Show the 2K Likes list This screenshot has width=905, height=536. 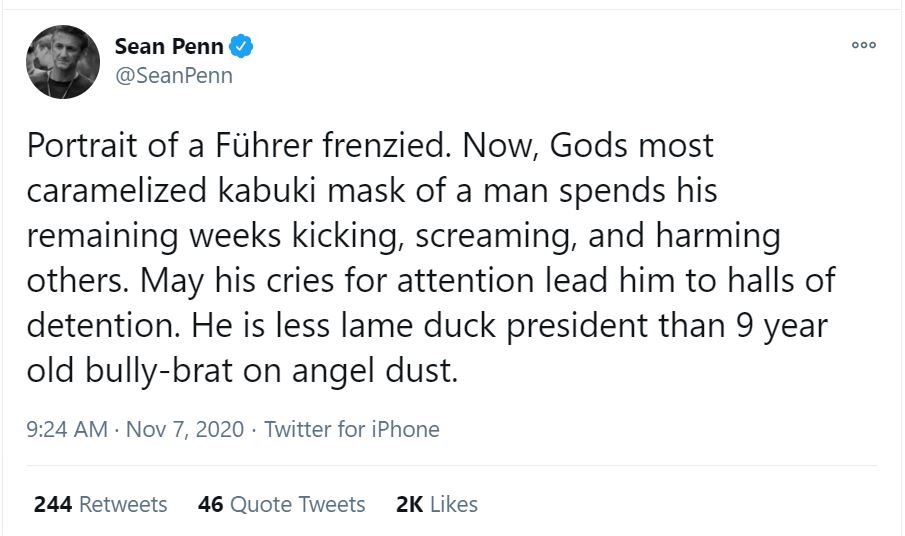pos(437,504)
